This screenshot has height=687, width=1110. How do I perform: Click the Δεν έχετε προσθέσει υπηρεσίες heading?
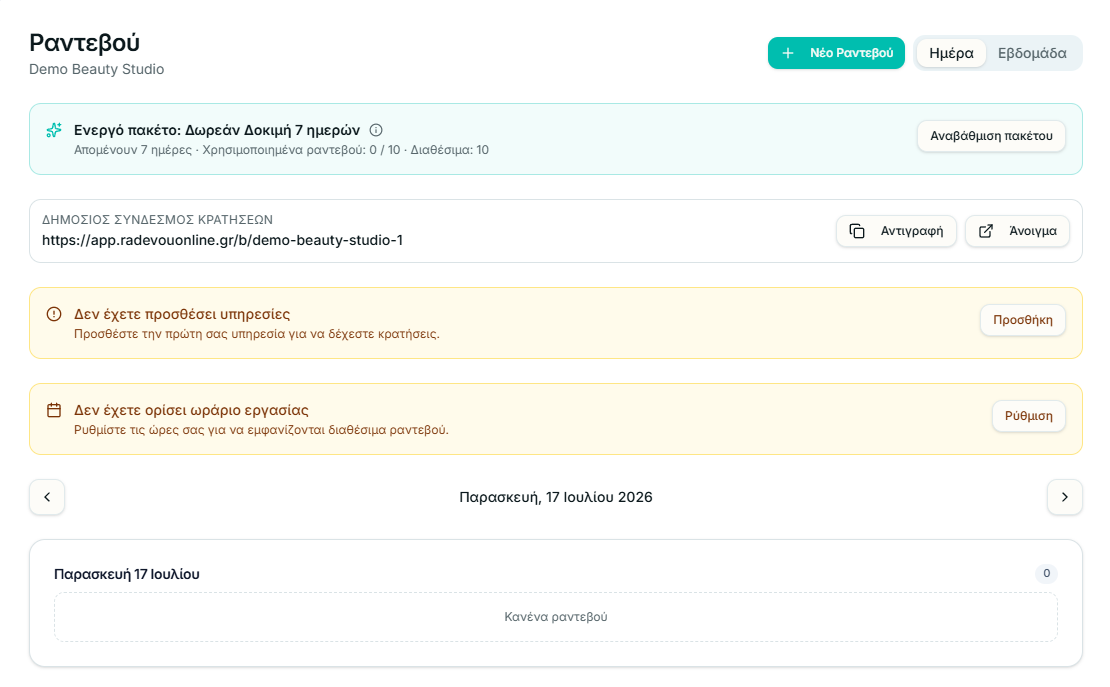182,314
